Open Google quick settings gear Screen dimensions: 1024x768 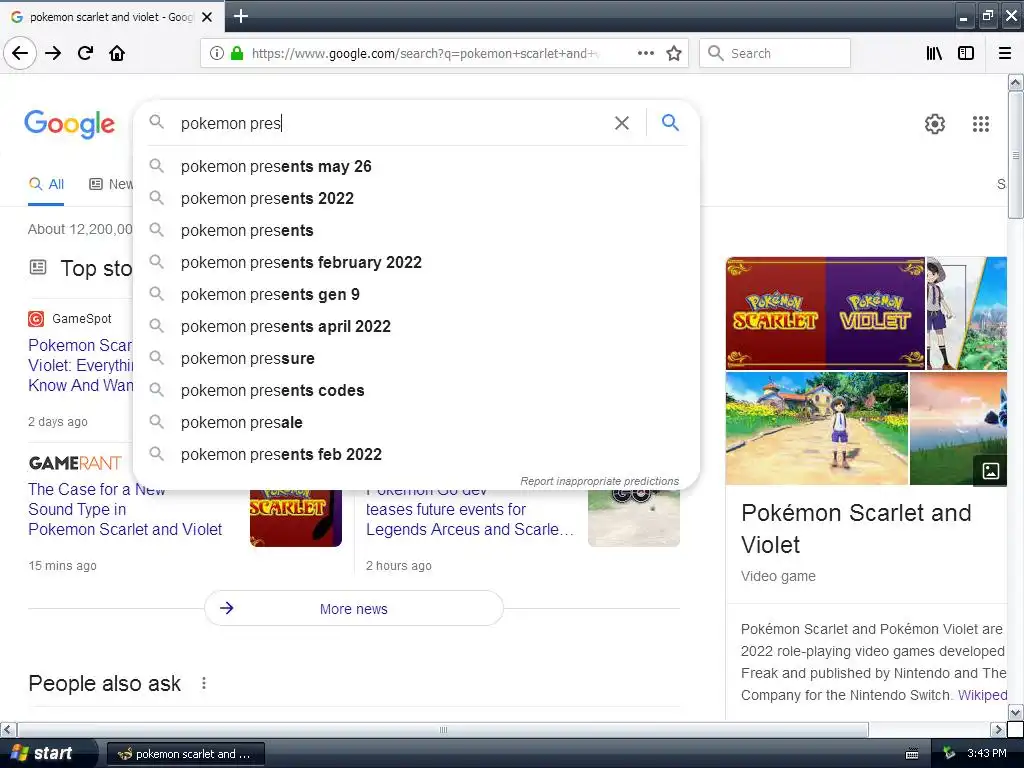(x=935, y=123)
